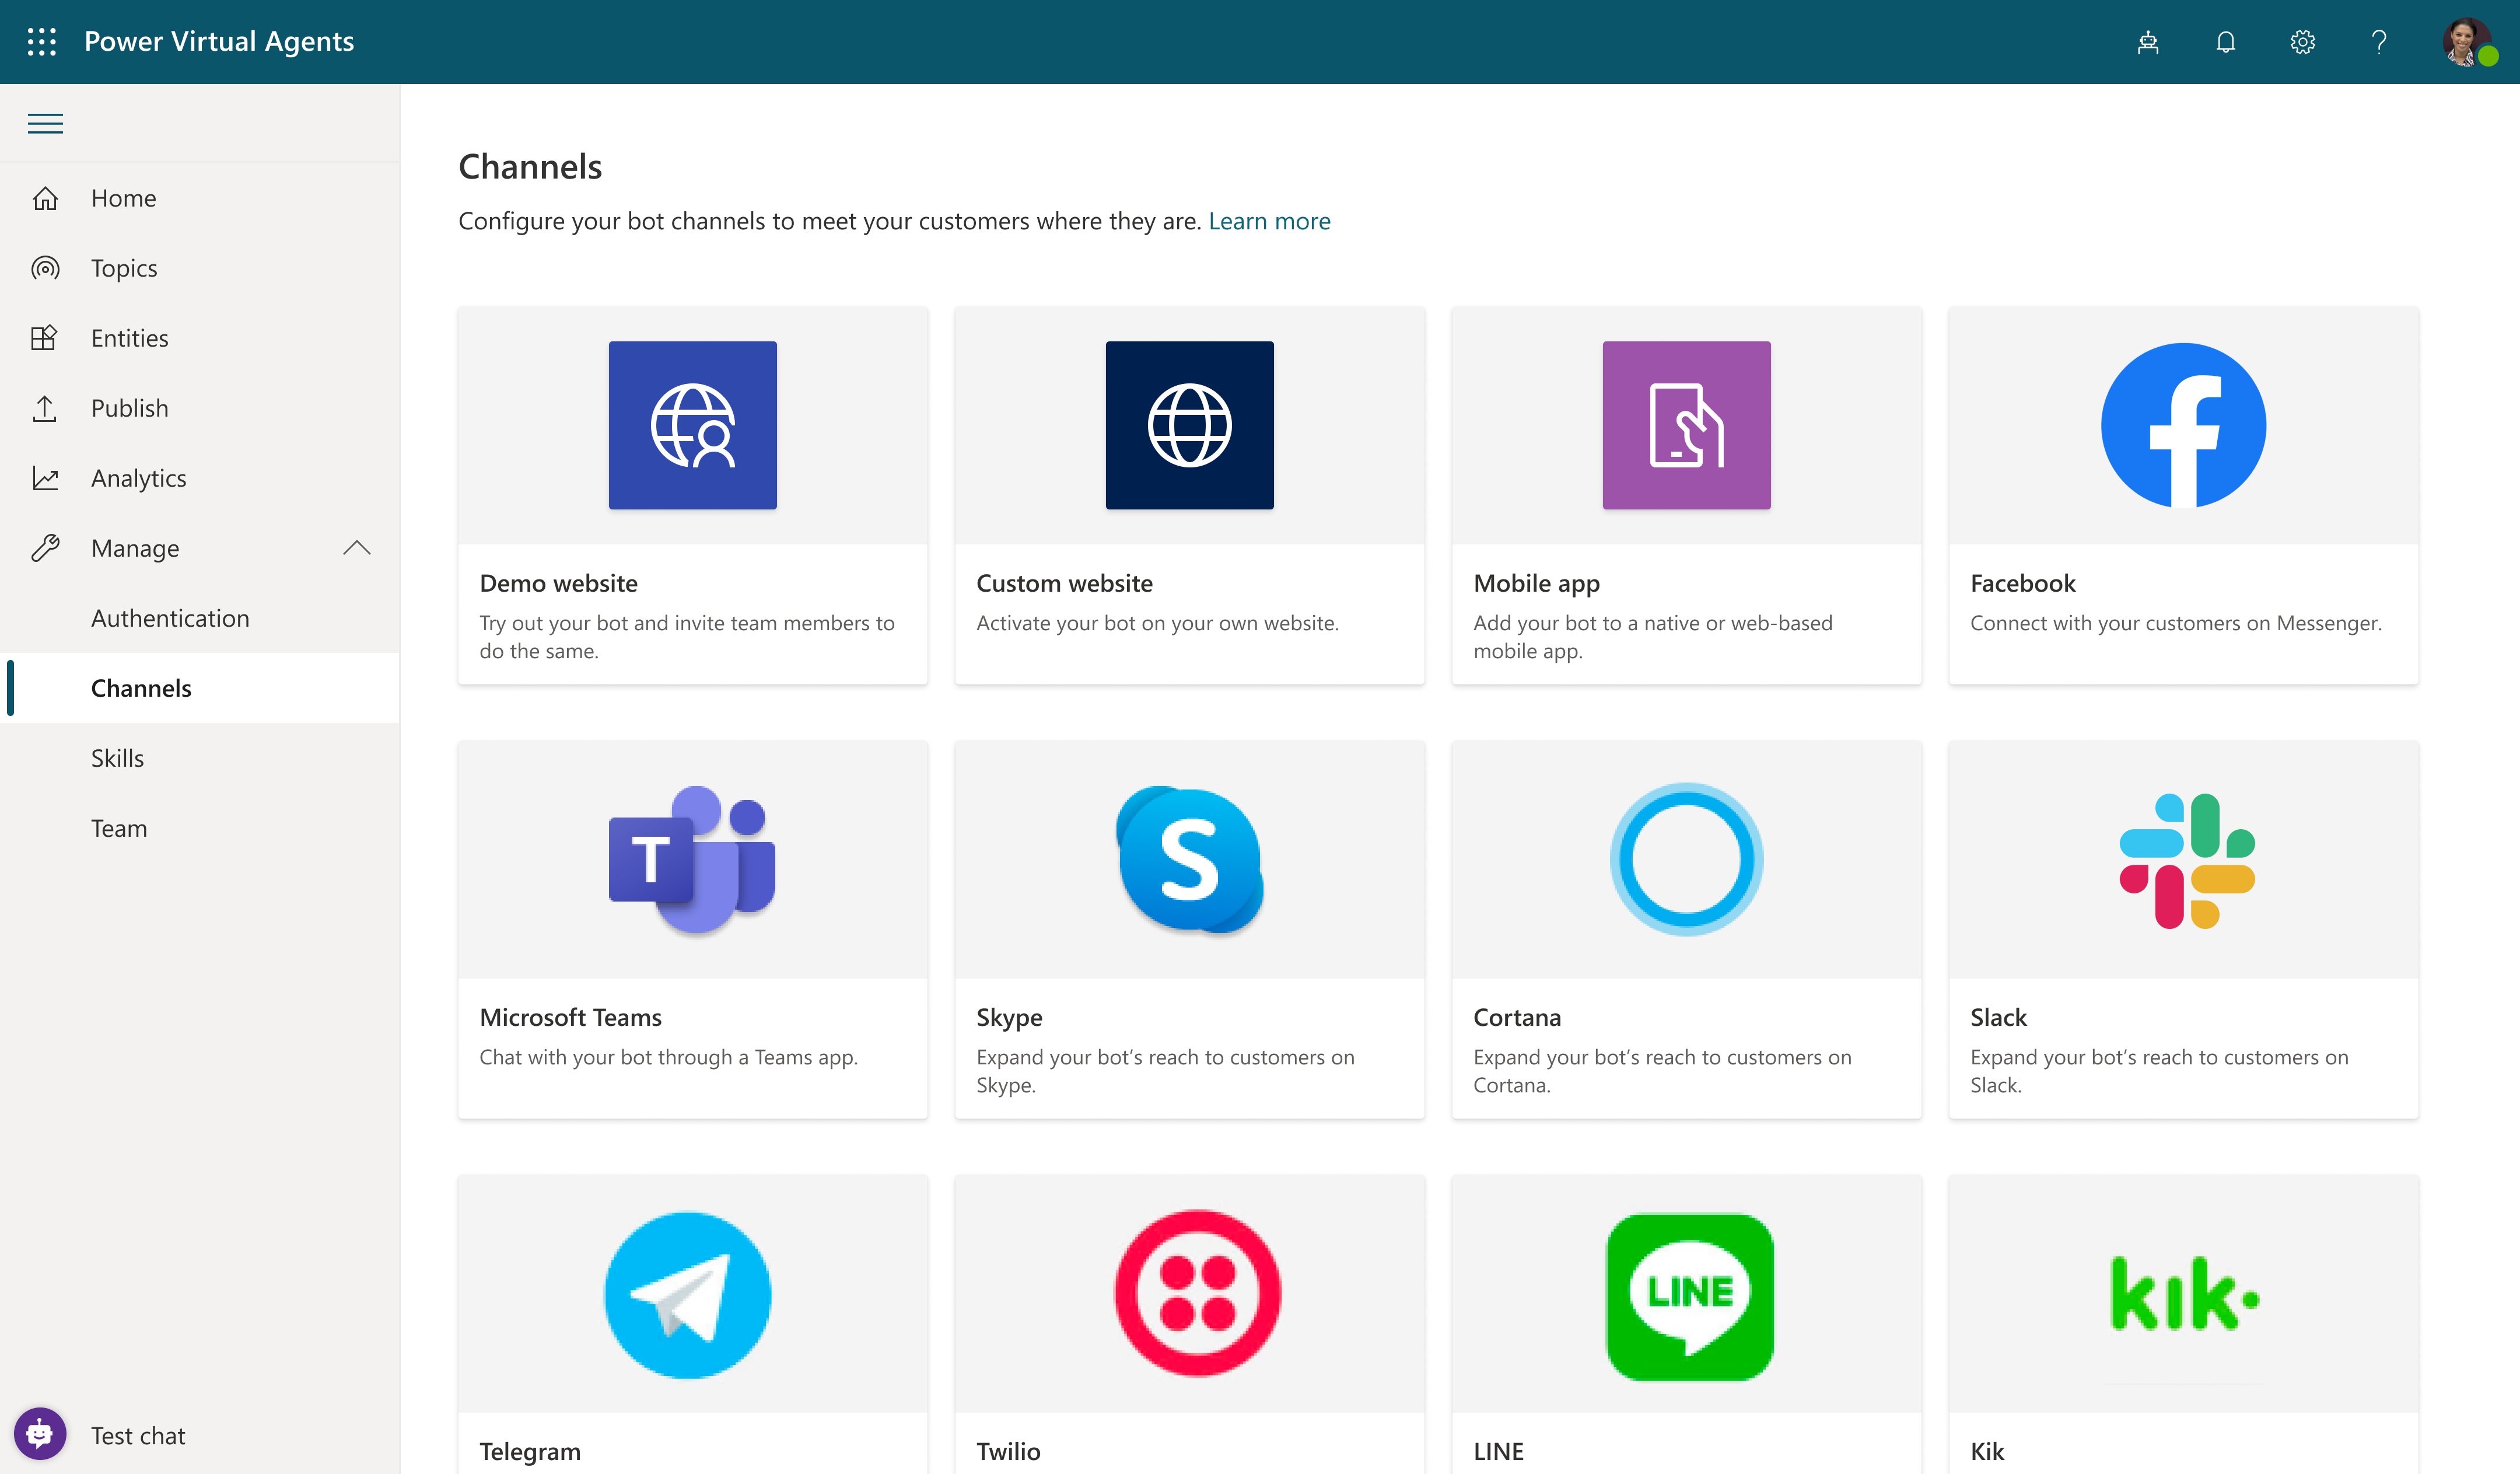Go to the Authentication page
The height and width of the screenshot is (1474, 2520).
(x=170, y=617)
